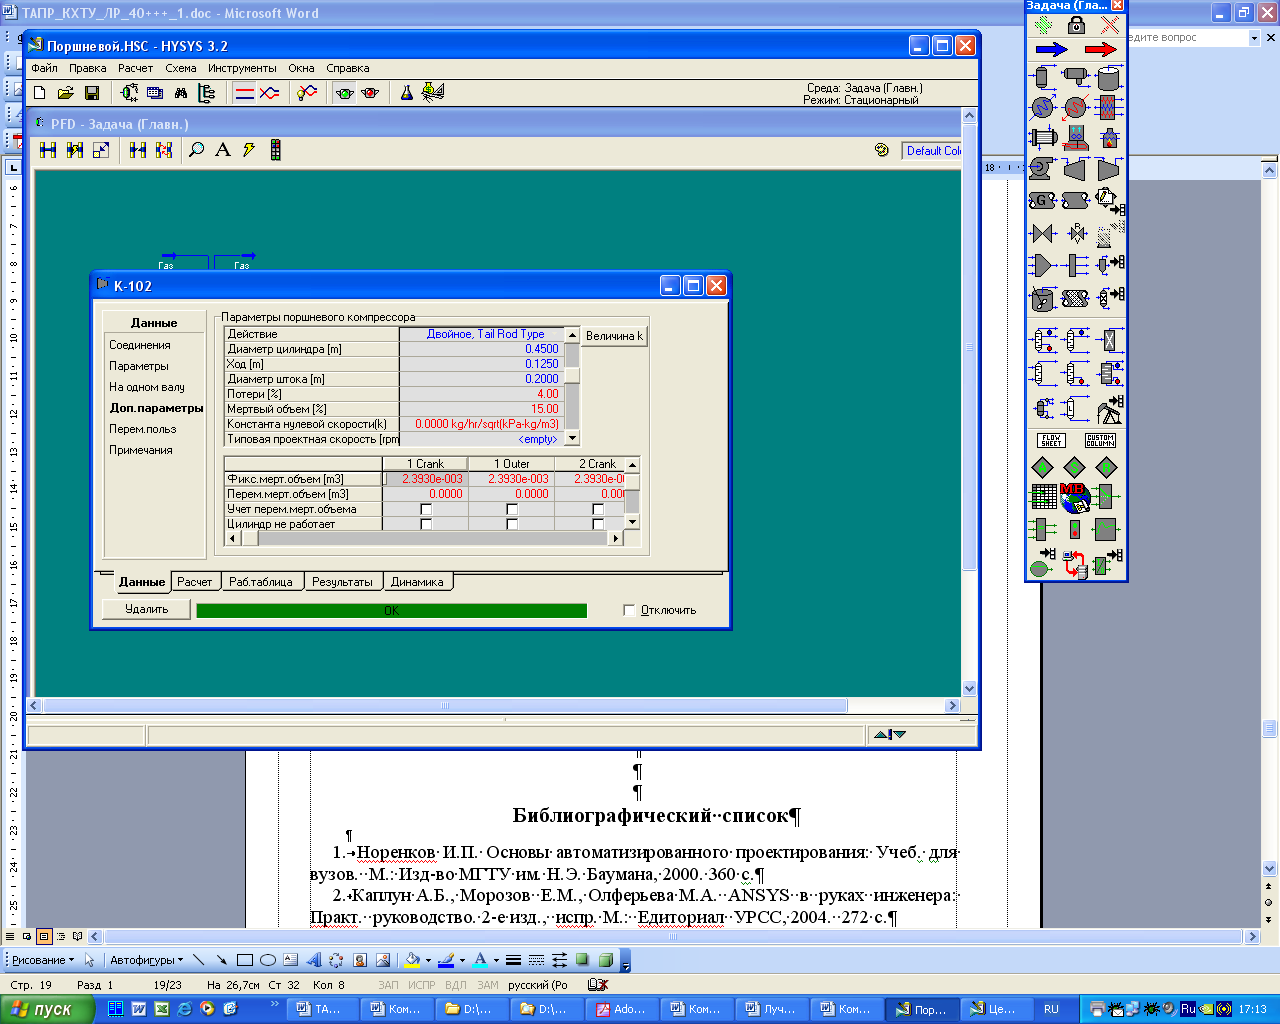Select the blue material stream arrow
Screen dimensions: 1280x1024
1052,49
